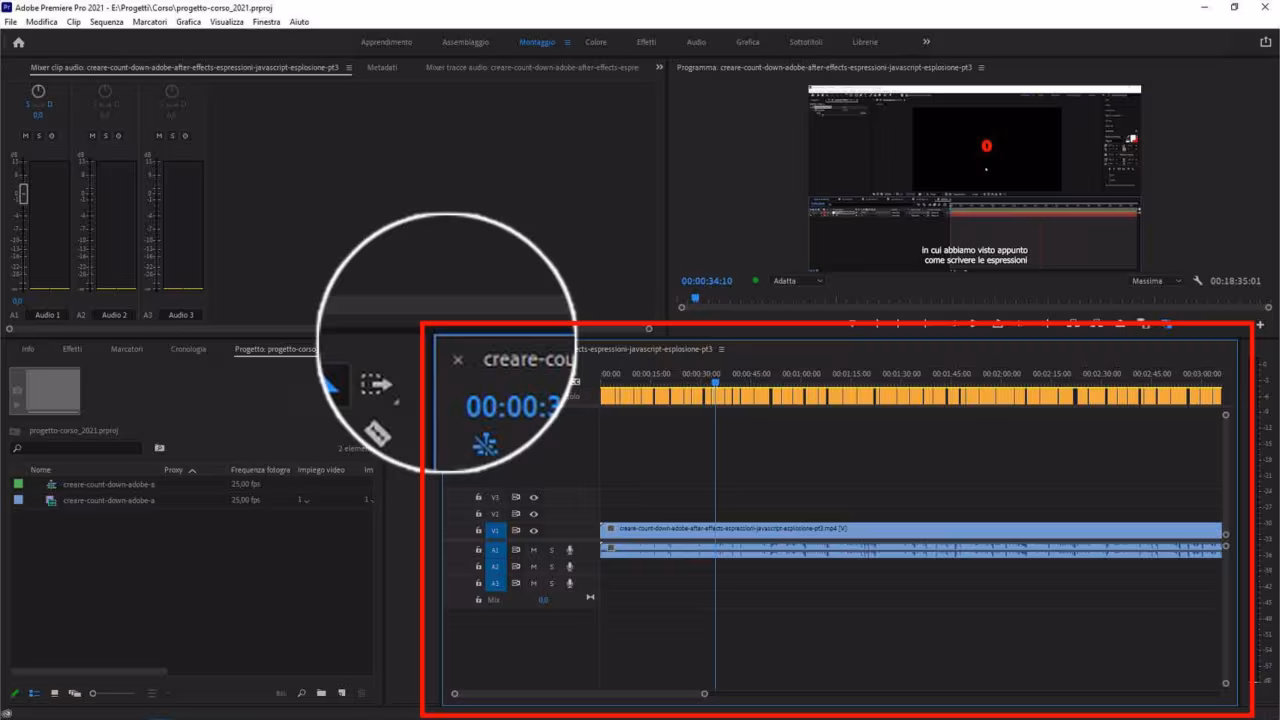Open Info panel tab

coord(28,349)
